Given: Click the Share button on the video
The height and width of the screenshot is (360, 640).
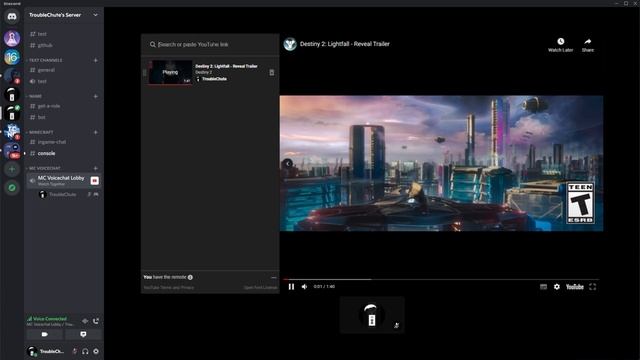Looking at the screenshot, I should pos(588,45).
